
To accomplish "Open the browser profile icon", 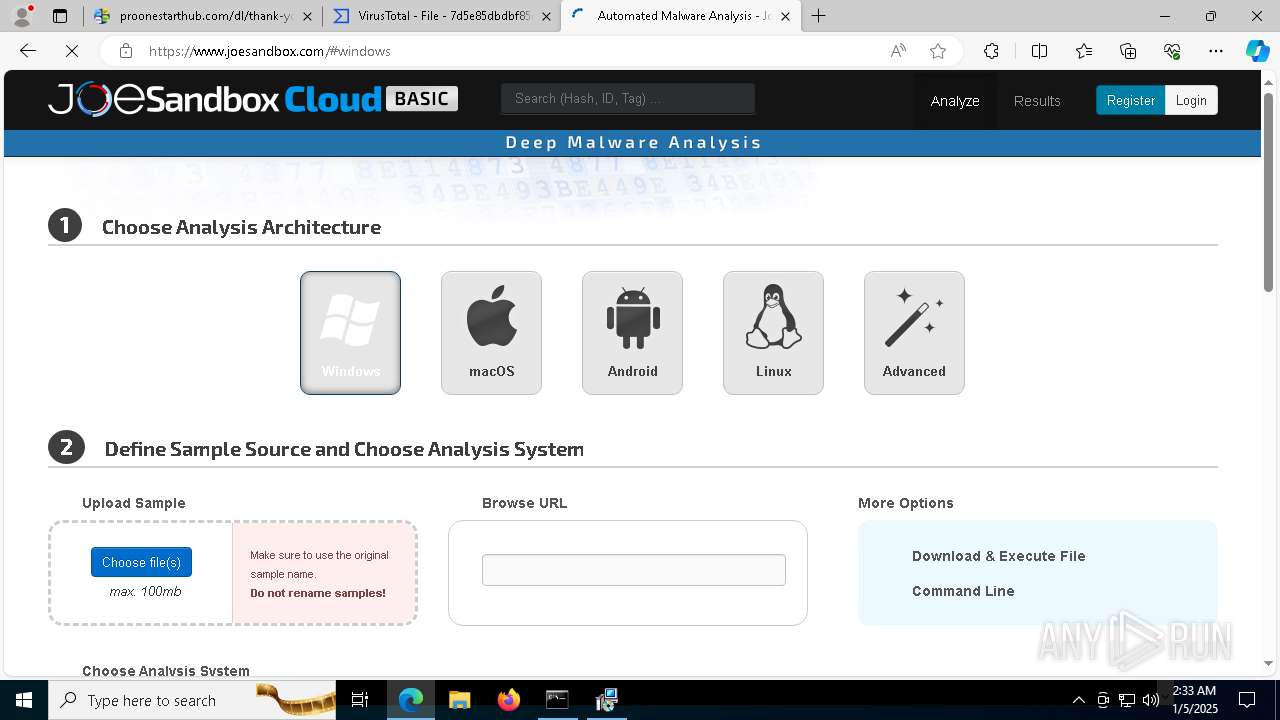I will coord(22,16).
